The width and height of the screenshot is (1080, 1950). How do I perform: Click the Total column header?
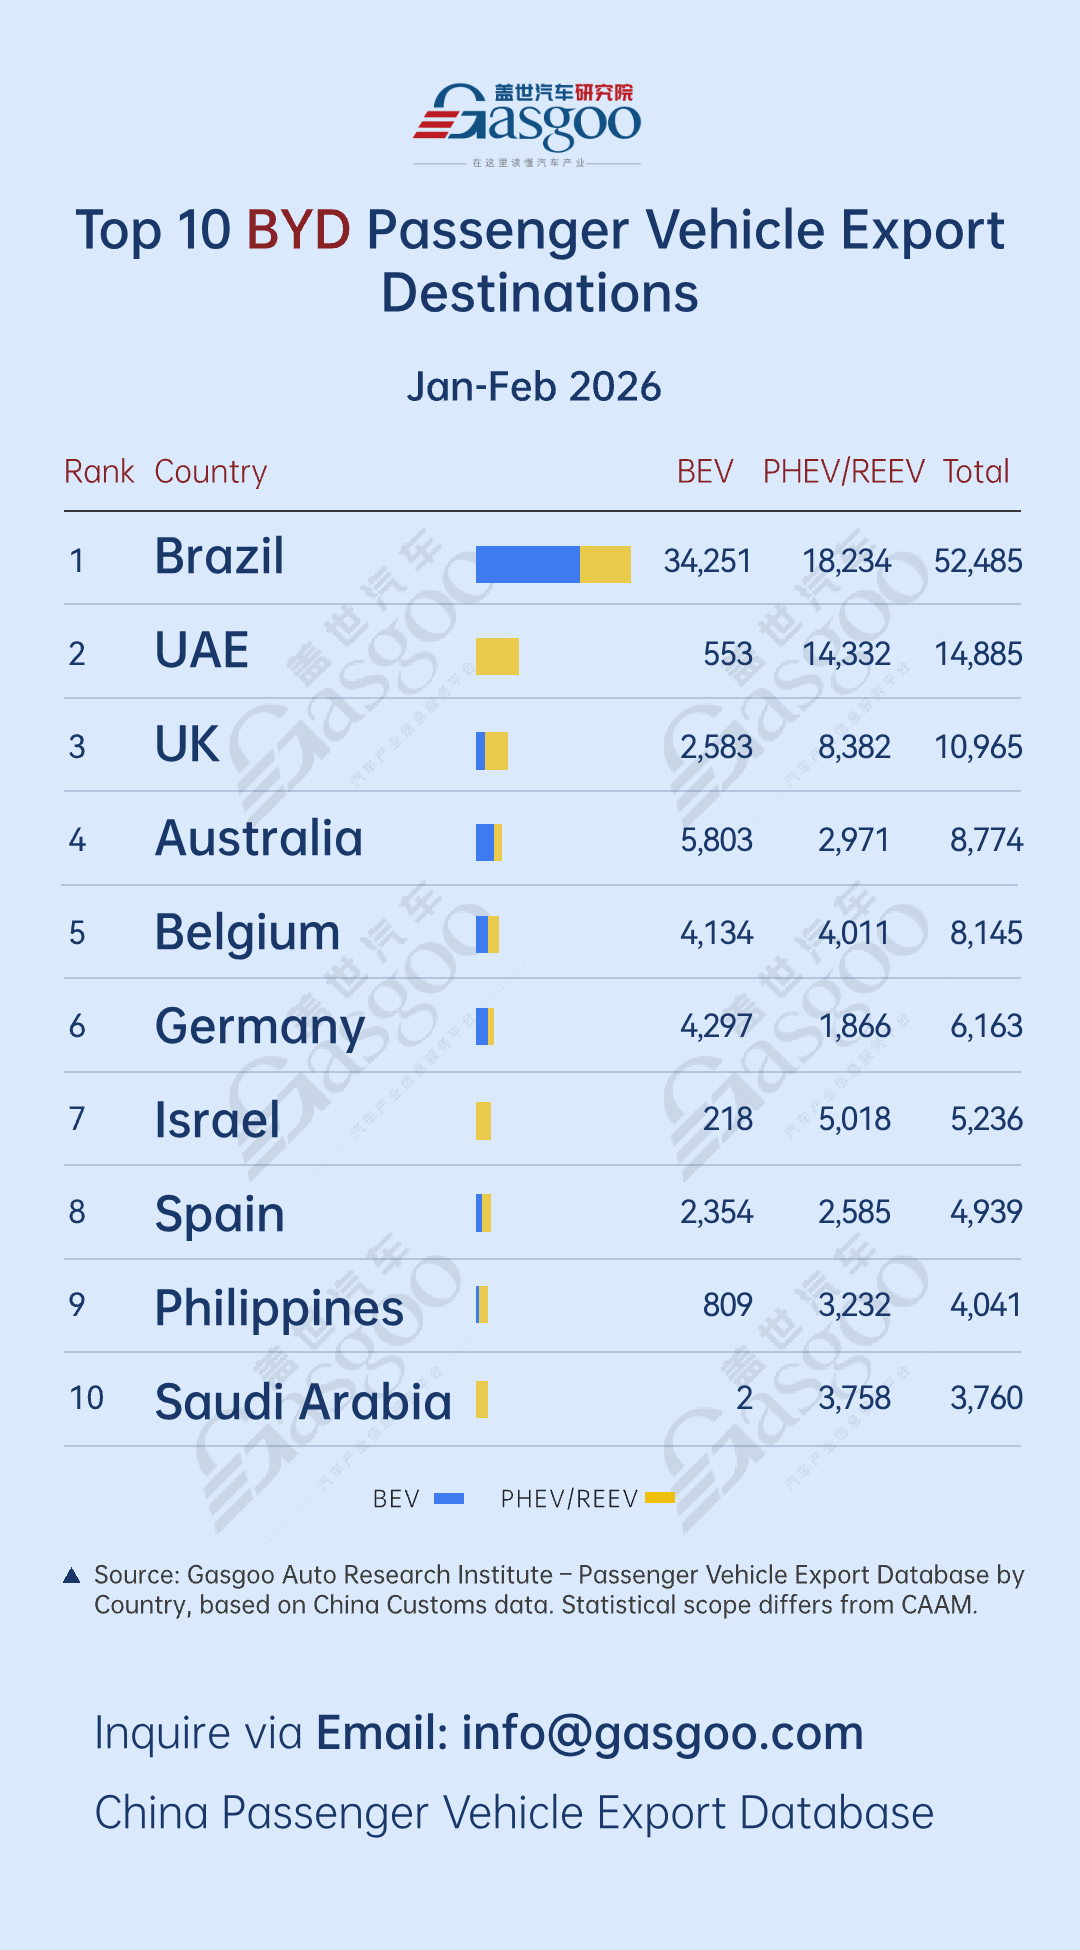976,471
